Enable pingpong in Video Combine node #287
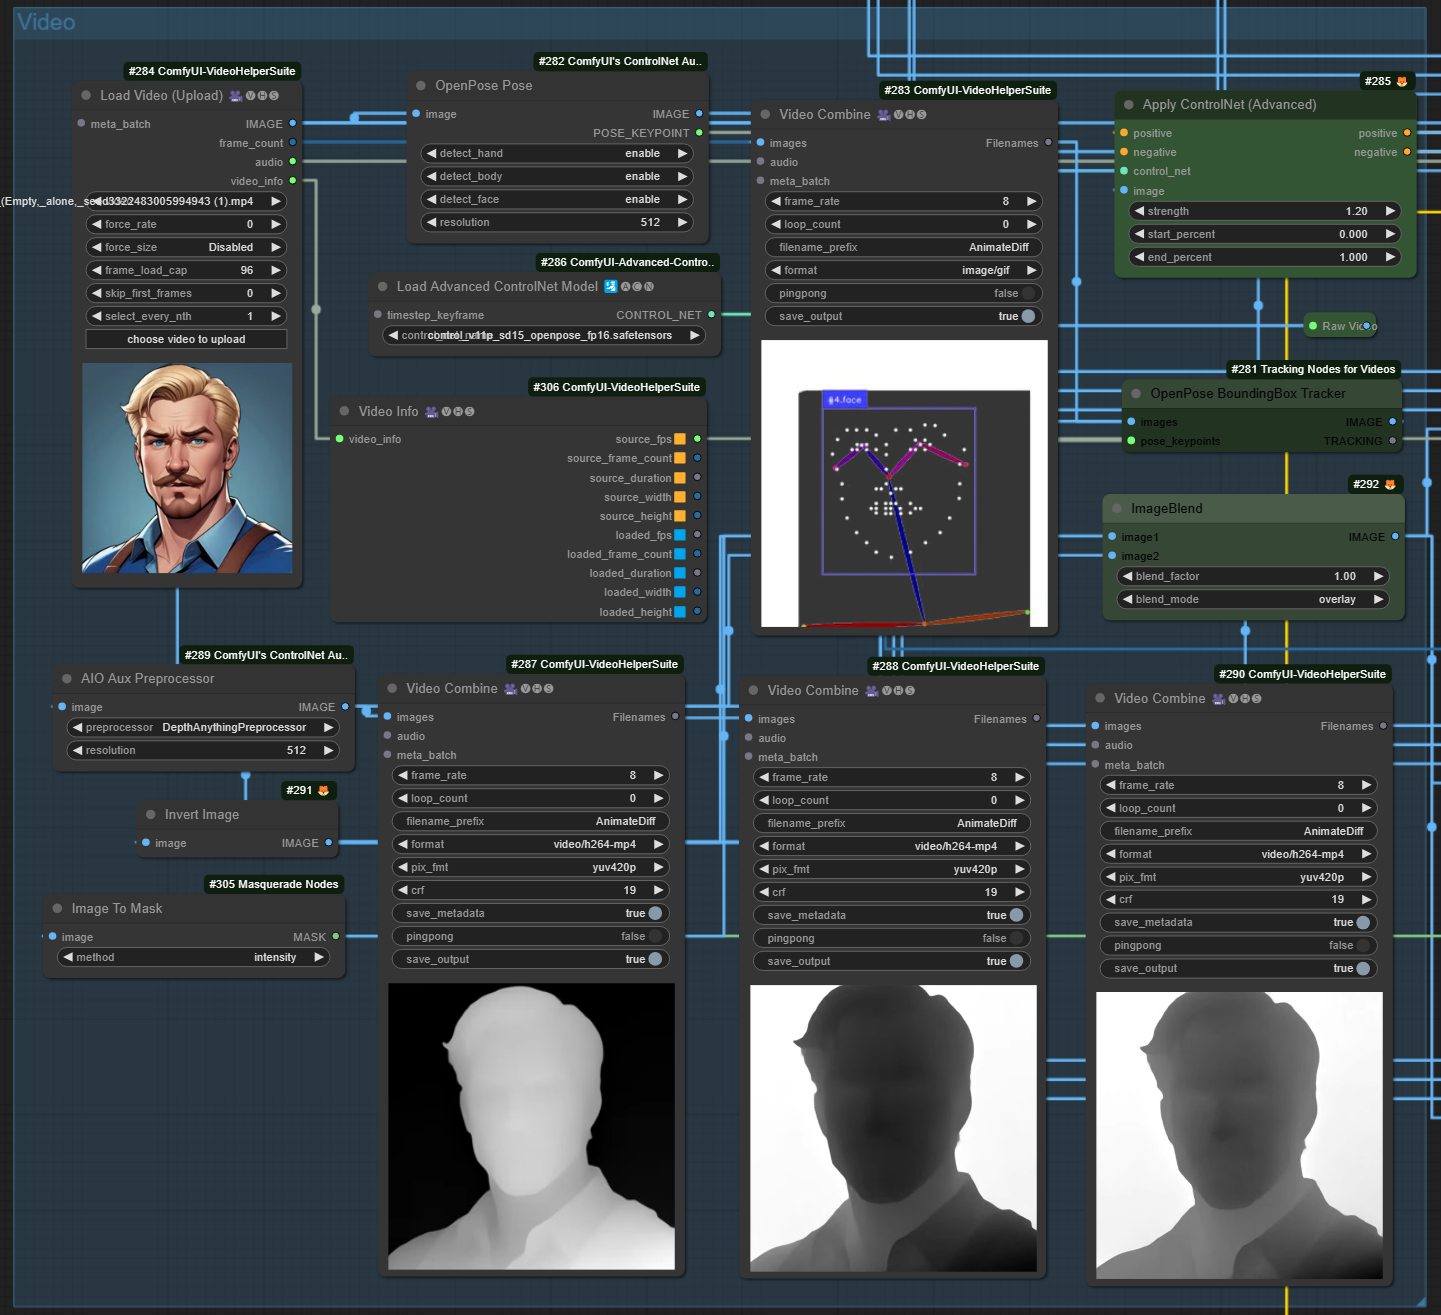 coord(654,937)
